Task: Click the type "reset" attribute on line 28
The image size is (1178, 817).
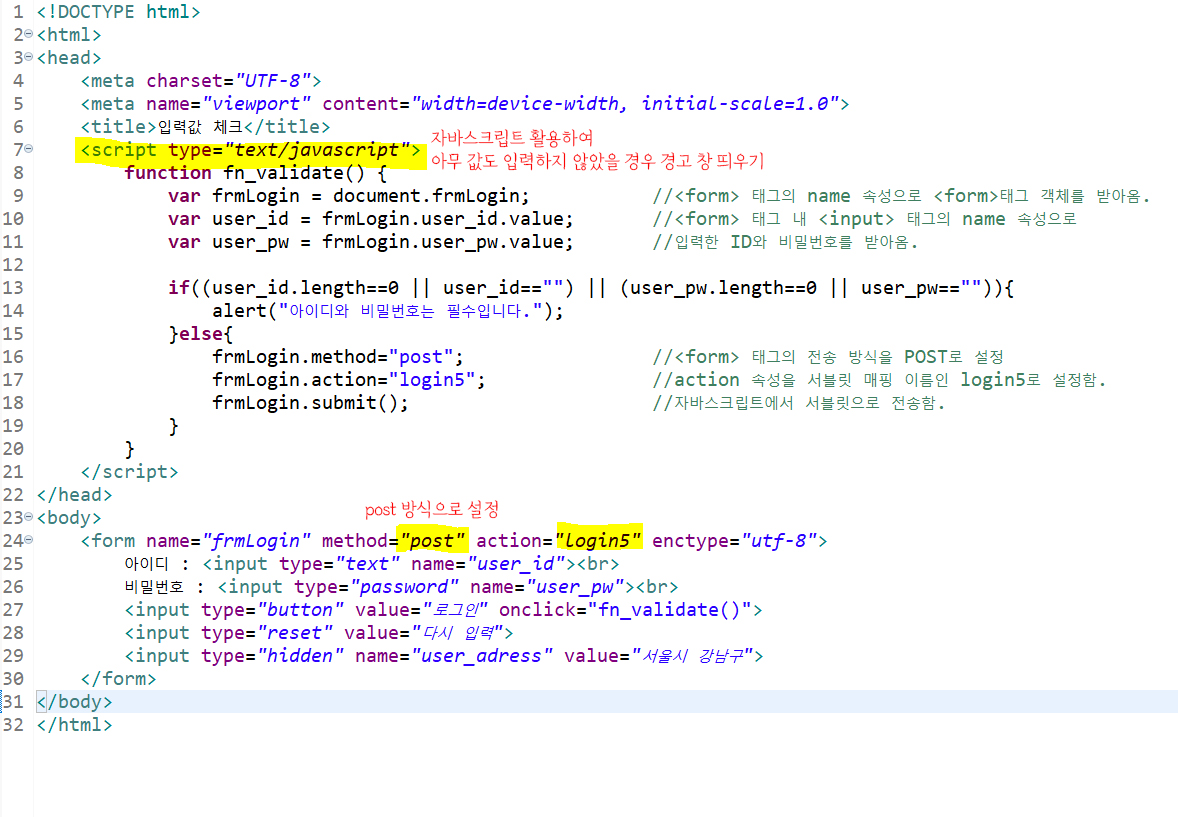Action: pos(267,633)
